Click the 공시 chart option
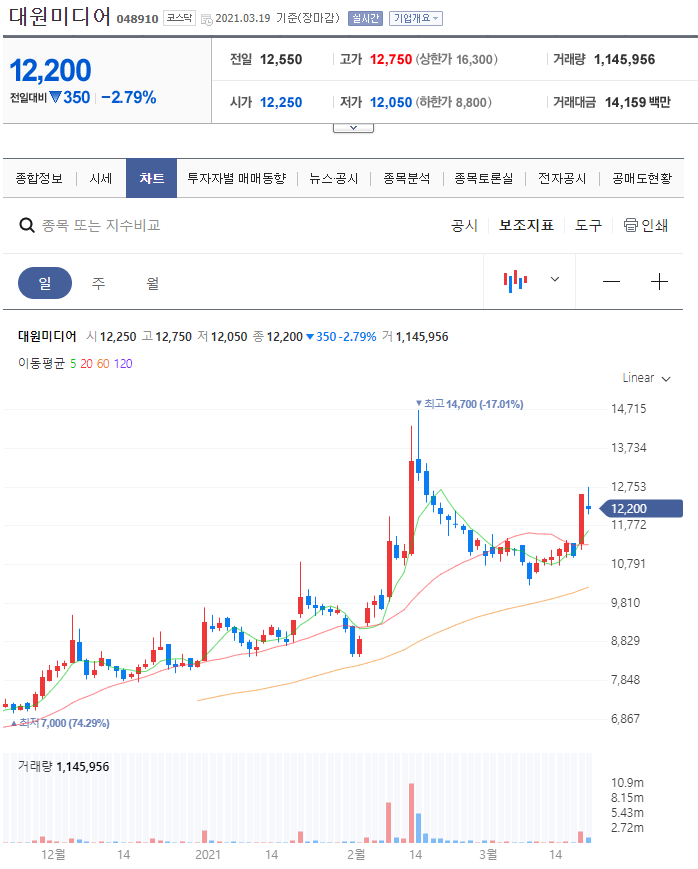698x869 pixels. point(465,225)
